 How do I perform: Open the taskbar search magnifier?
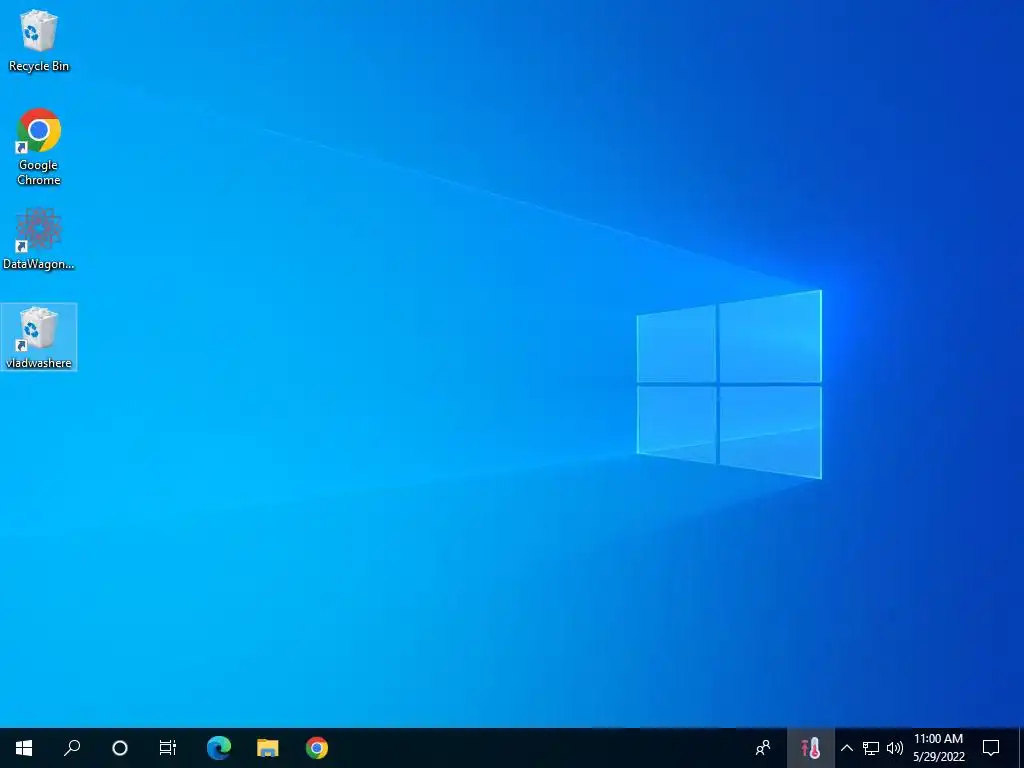[72, 748]
